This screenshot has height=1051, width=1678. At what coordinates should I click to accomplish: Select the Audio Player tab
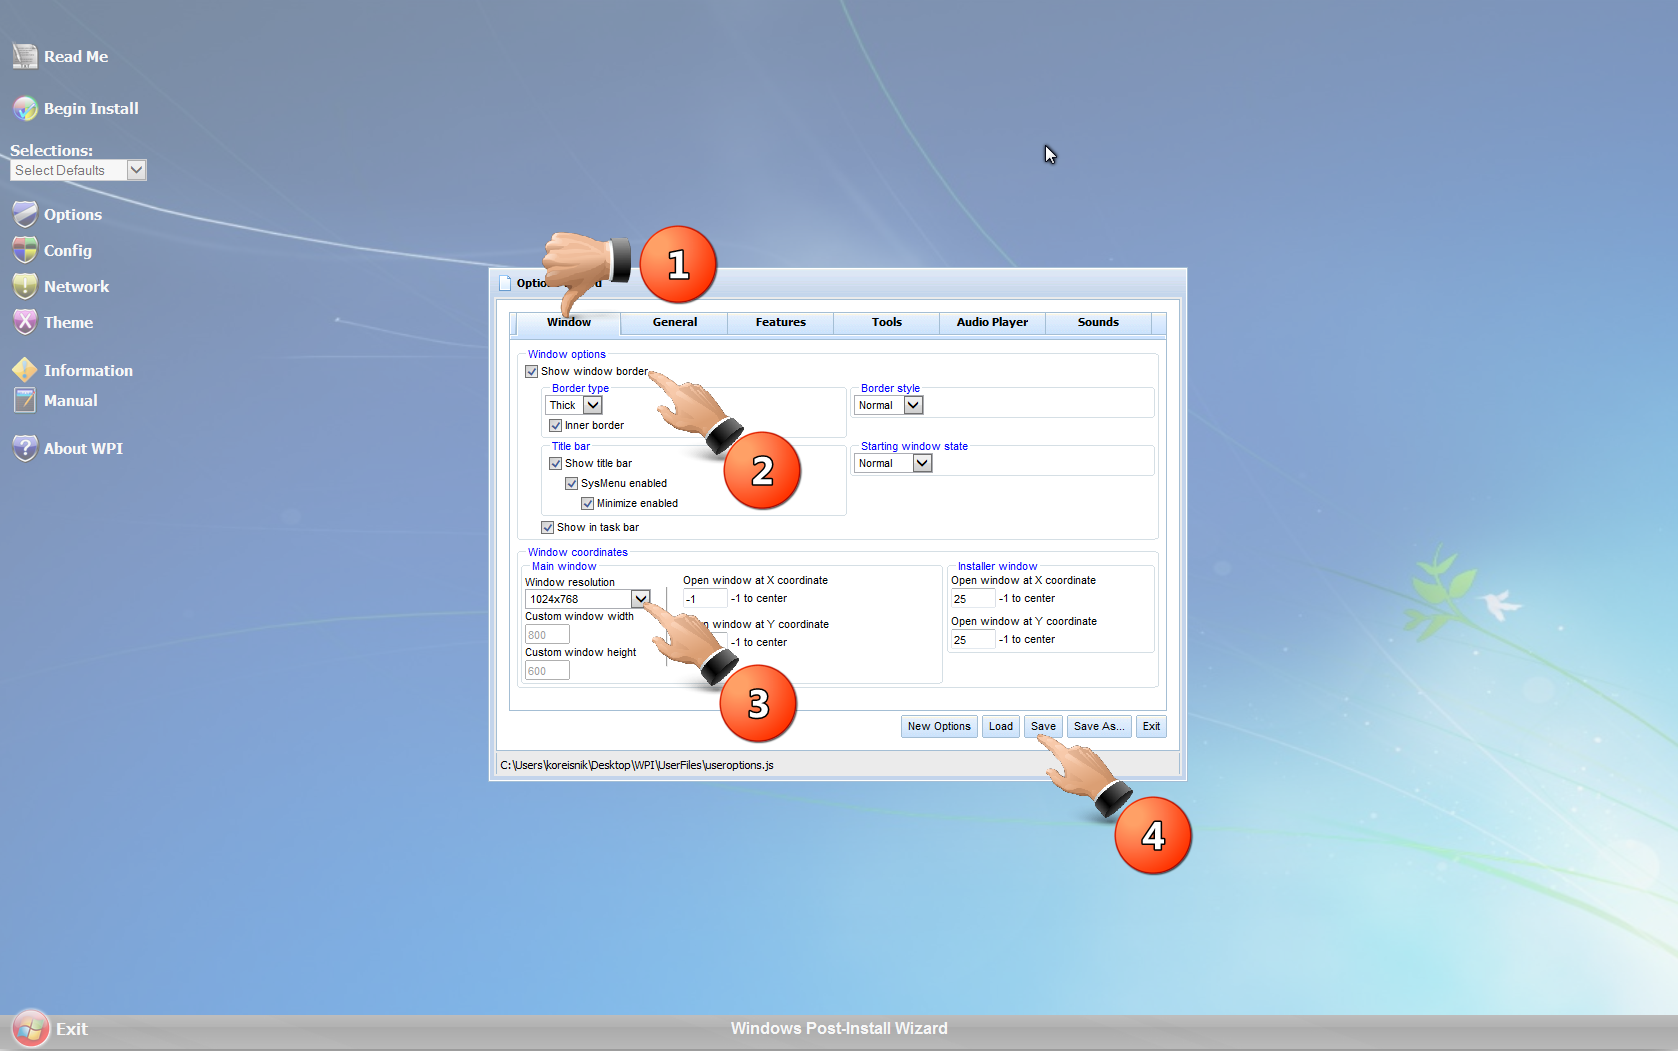992,322
